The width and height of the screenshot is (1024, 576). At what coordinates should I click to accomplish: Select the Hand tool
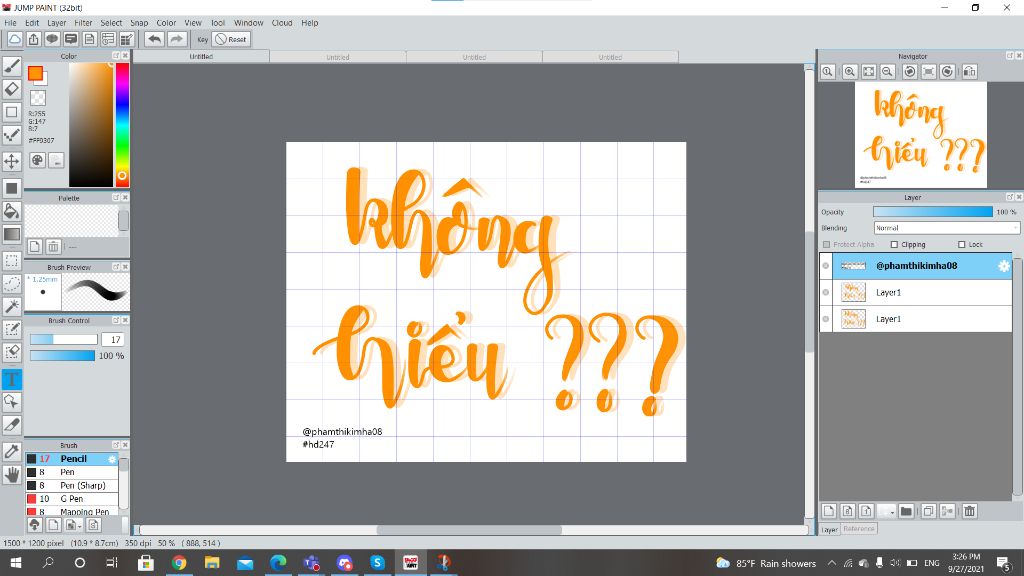tap(12, 475)
